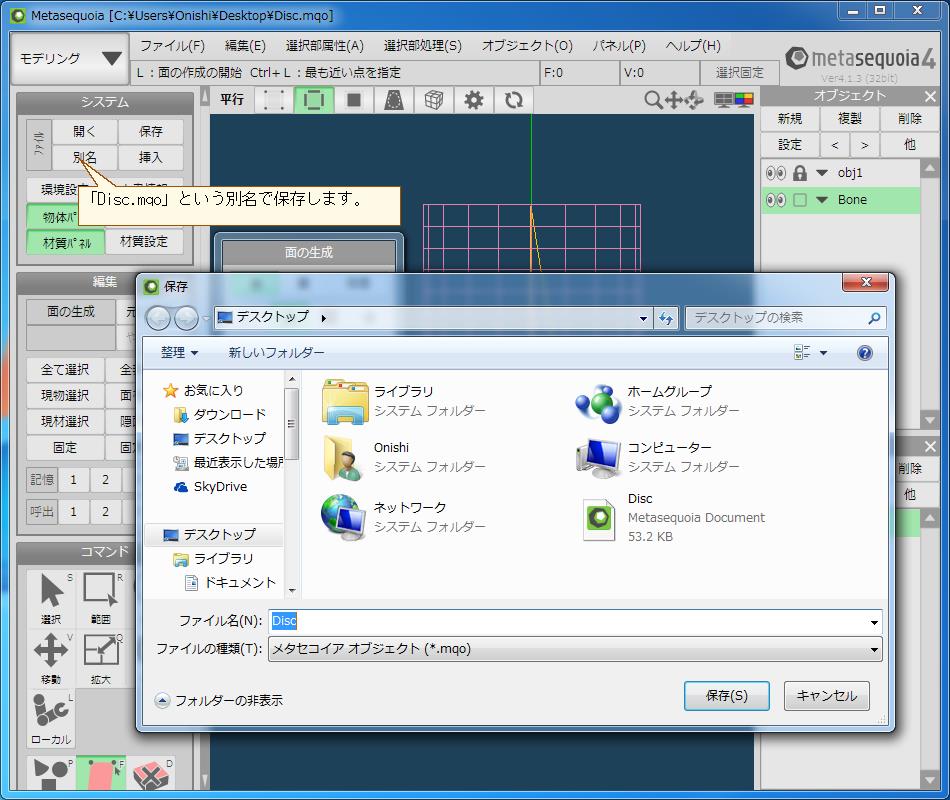
Task: Click the magnifier zoom icon on the toolbar
Action: click(x=654, y=99)
